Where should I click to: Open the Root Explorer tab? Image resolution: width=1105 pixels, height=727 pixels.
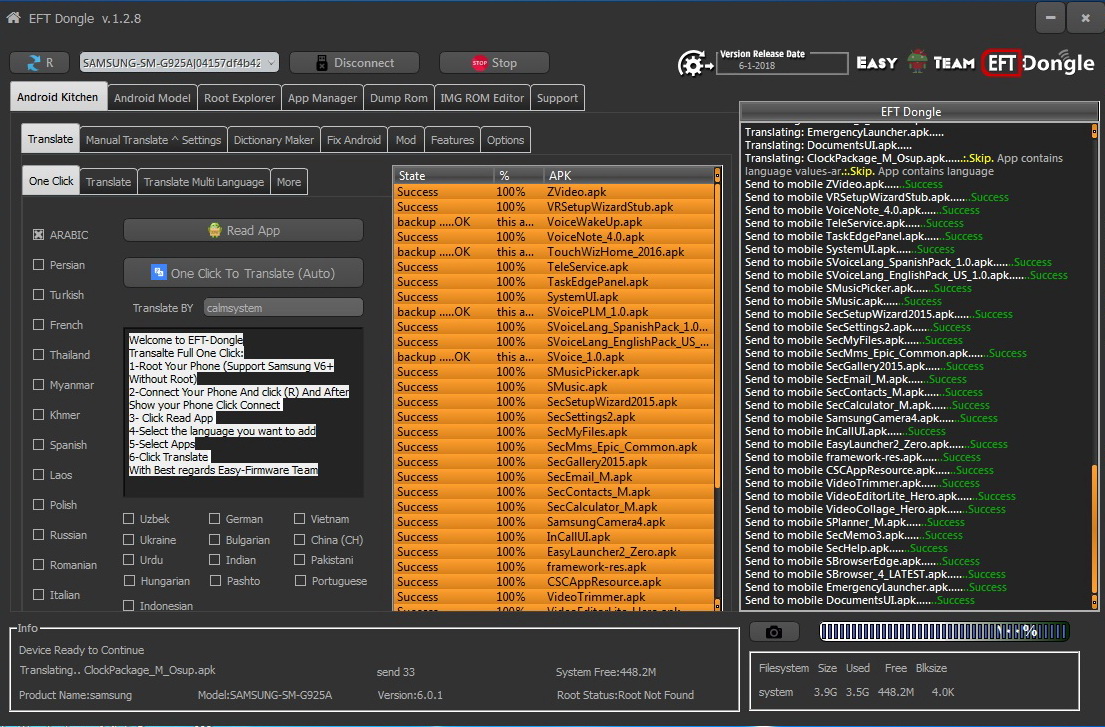click(240, 98)
